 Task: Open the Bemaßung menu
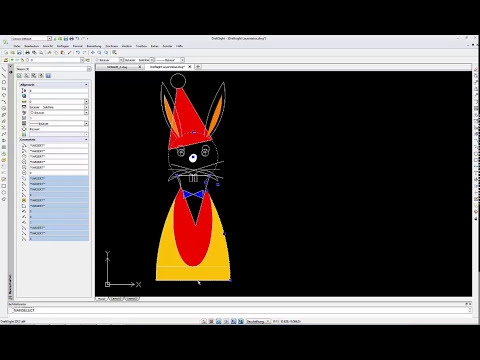pos(94,46)
